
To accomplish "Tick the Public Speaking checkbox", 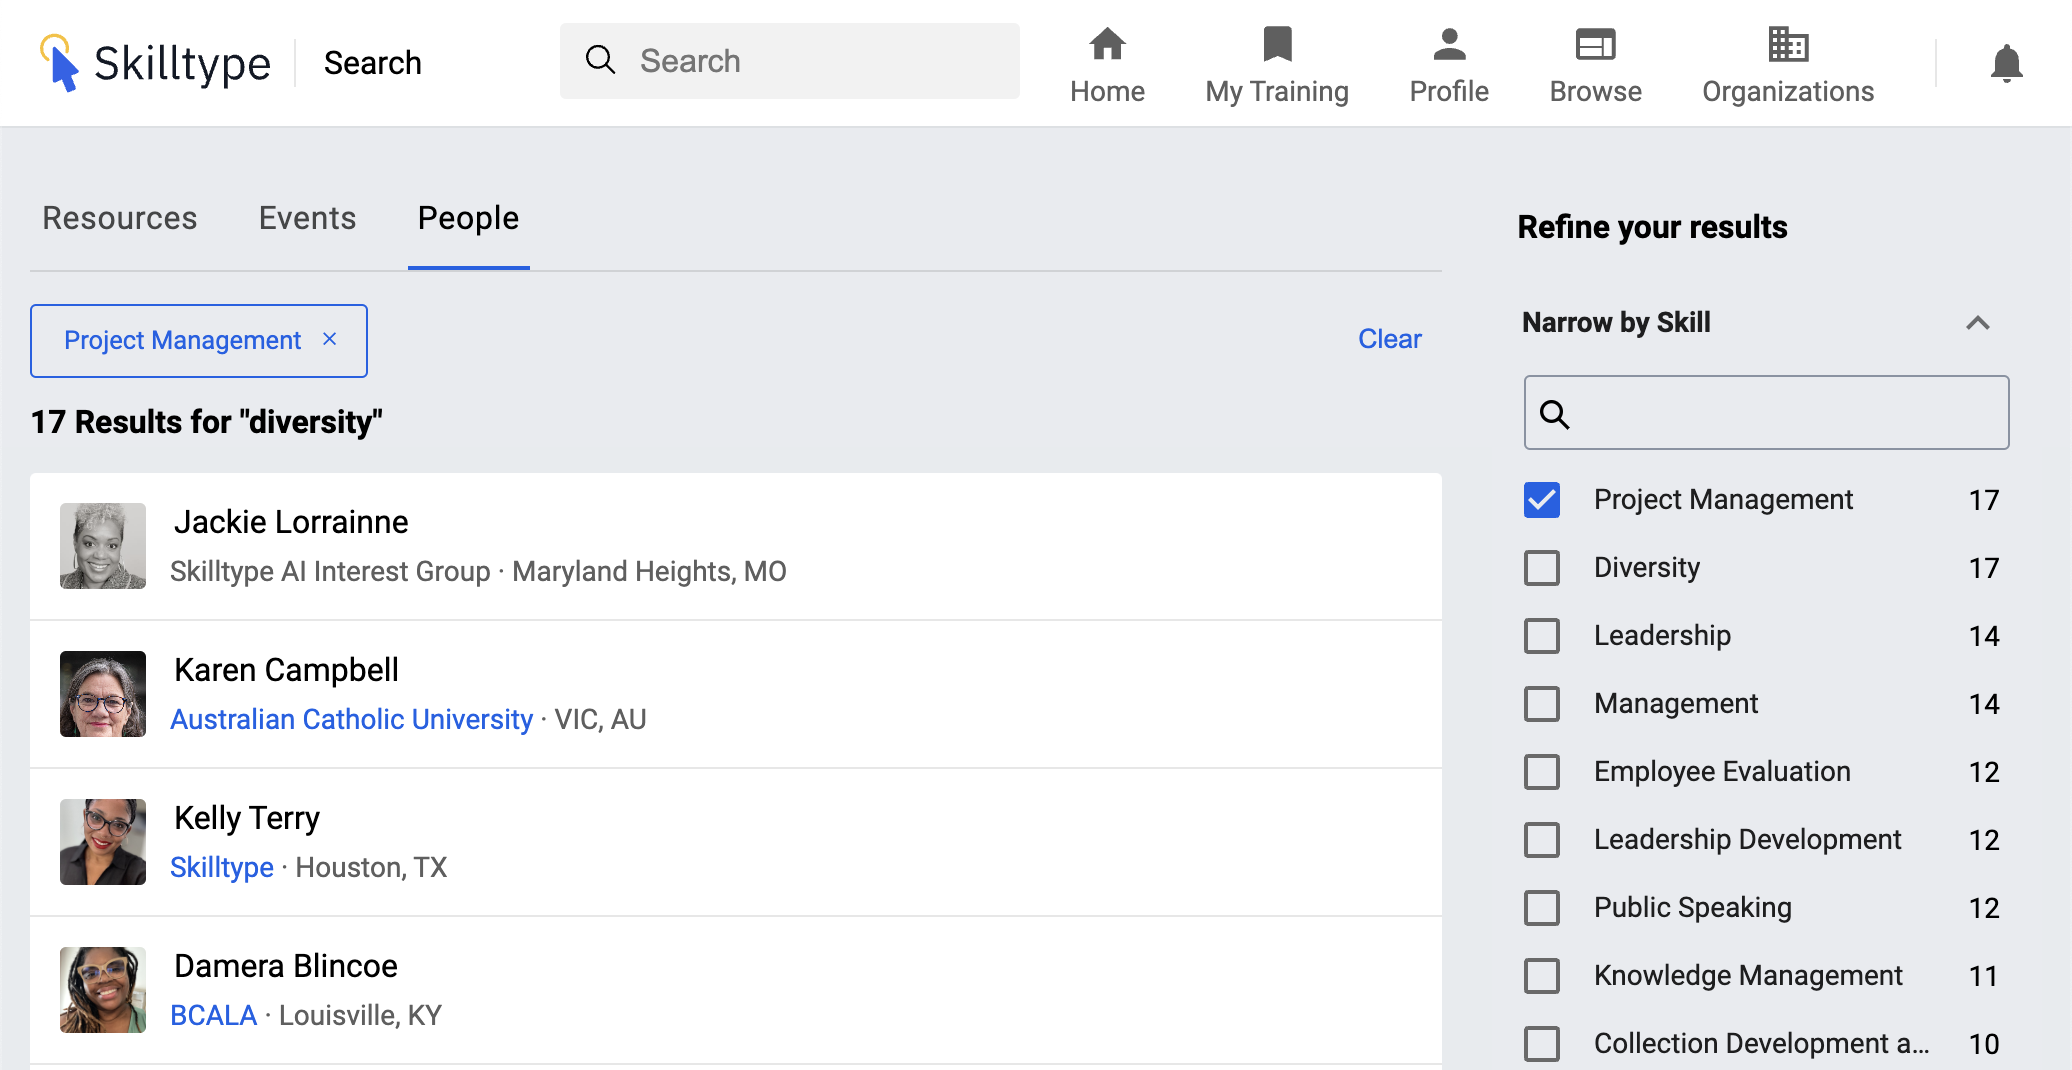I will (1542, 908).
